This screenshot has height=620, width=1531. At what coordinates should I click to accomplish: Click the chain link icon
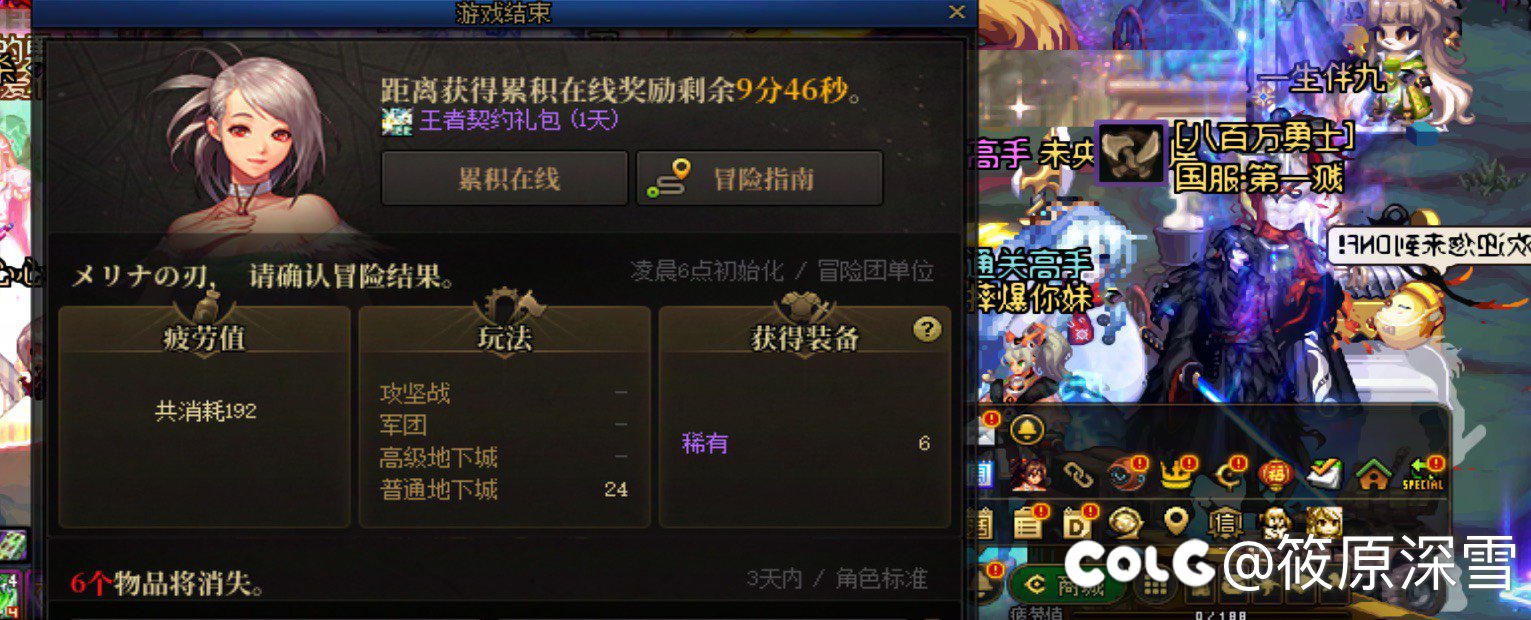tap(1078, 476)
